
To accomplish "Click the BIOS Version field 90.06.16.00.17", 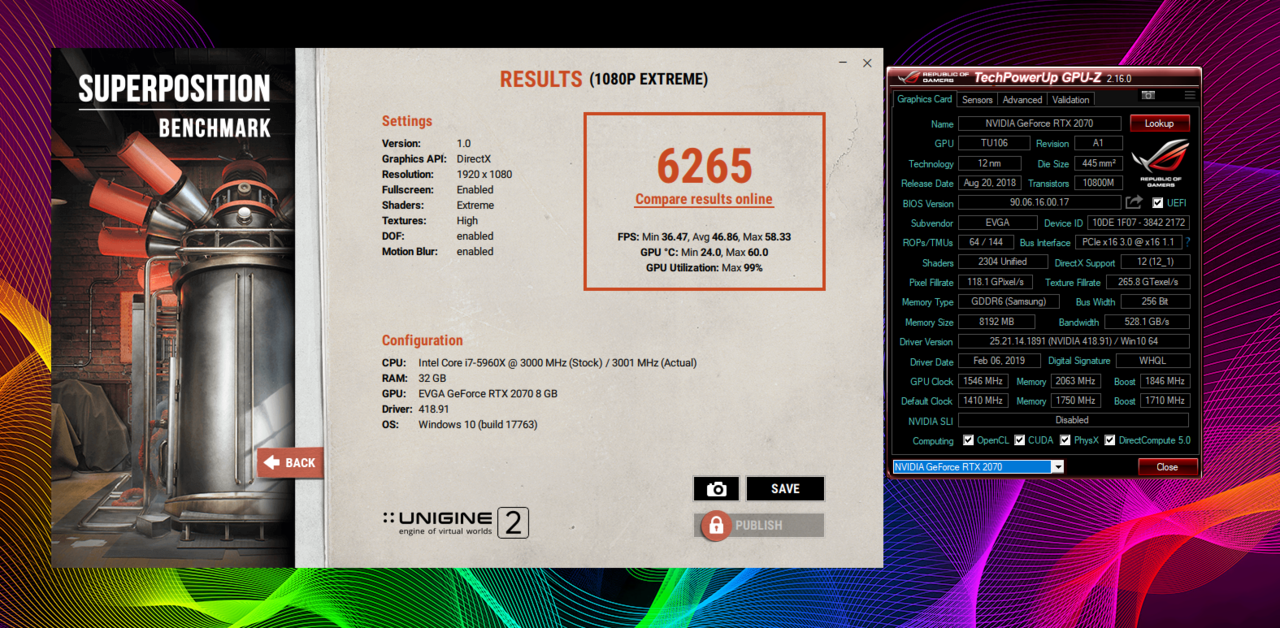I will click(1039, 203).
